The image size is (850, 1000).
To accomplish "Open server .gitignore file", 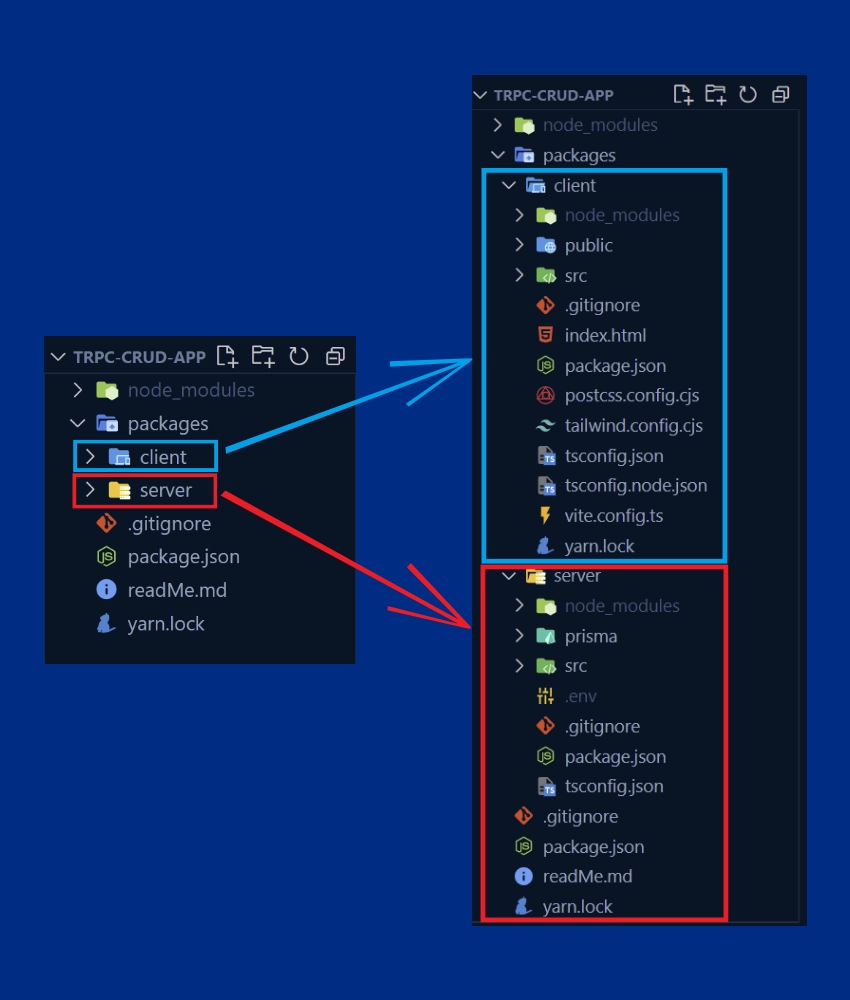I will coord(602,726).
